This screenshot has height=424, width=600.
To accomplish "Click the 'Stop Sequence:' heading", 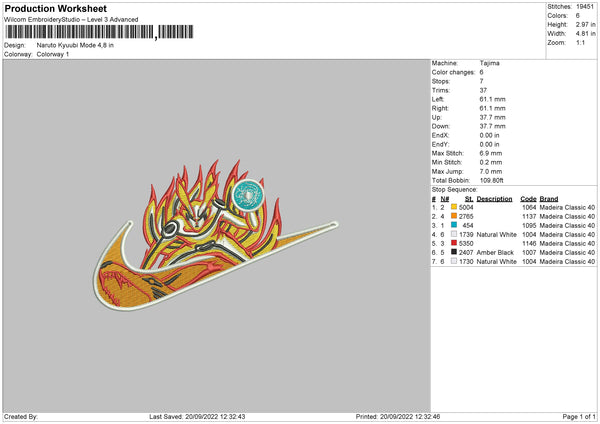I will [455, 190].
